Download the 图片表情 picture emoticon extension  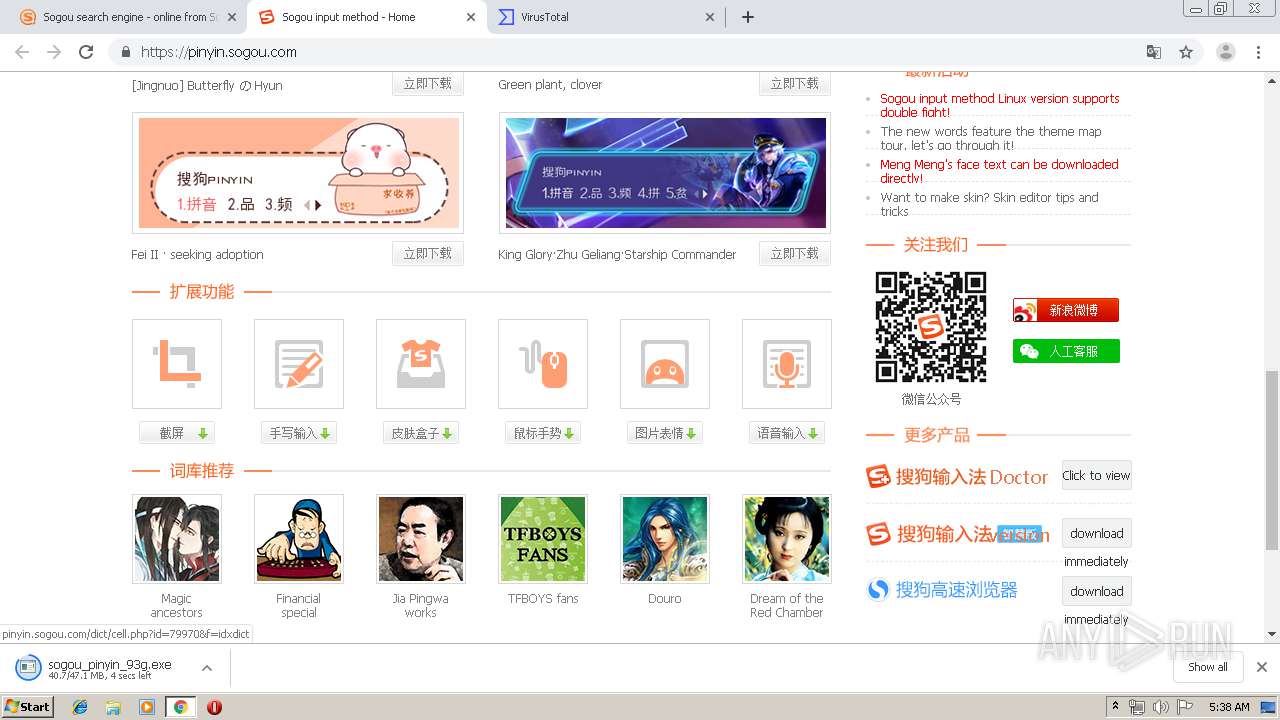(665, 433)
